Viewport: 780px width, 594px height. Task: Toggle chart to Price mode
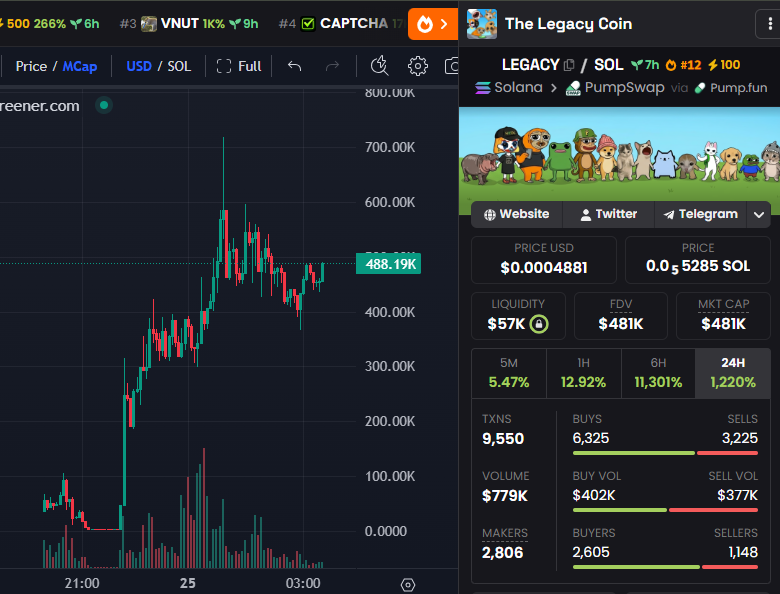tap(31, 66)
